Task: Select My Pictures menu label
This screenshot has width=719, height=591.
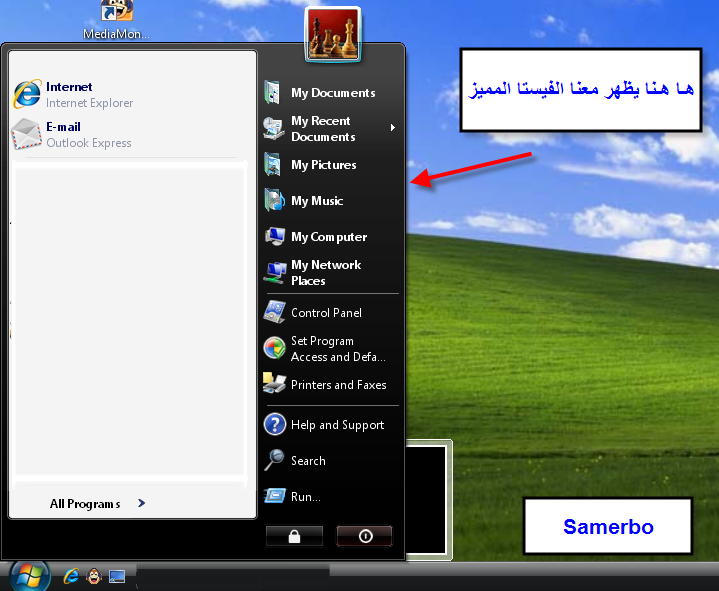Action: click(324, 165)
